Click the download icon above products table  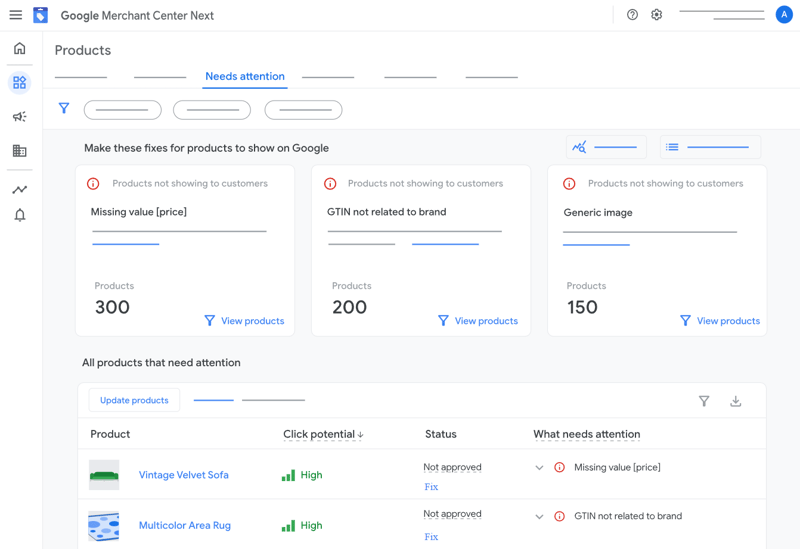[x=735, y=401]
